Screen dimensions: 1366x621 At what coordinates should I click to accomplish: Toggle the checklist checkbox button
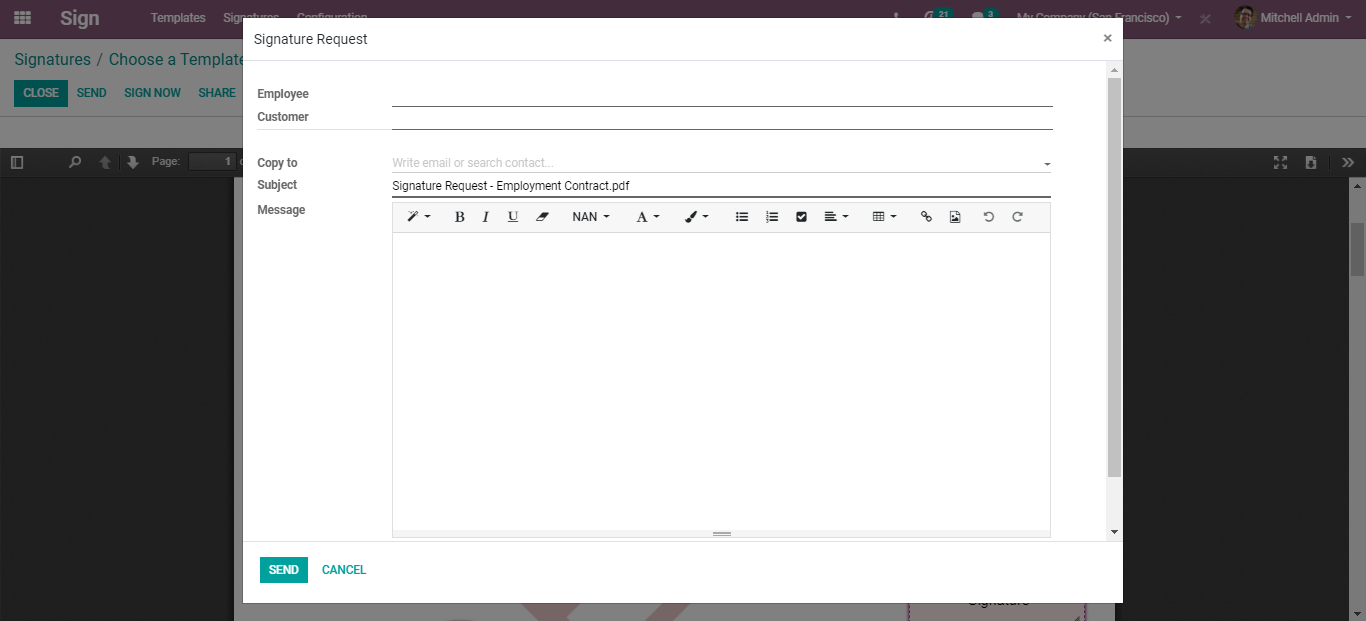[x=801, y=217]
